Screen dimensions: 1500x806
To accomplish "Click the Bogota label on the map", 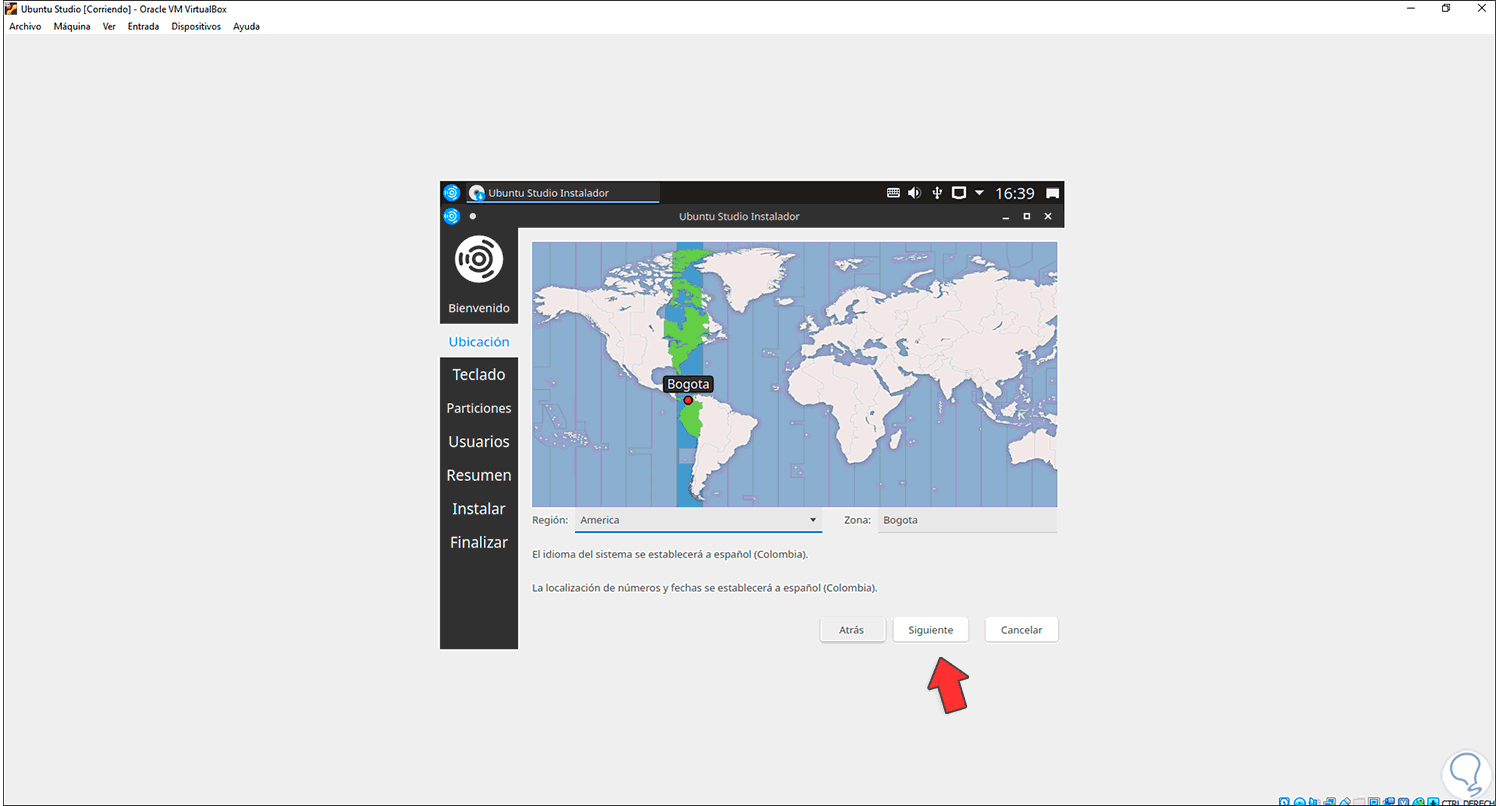I will 688,384.
